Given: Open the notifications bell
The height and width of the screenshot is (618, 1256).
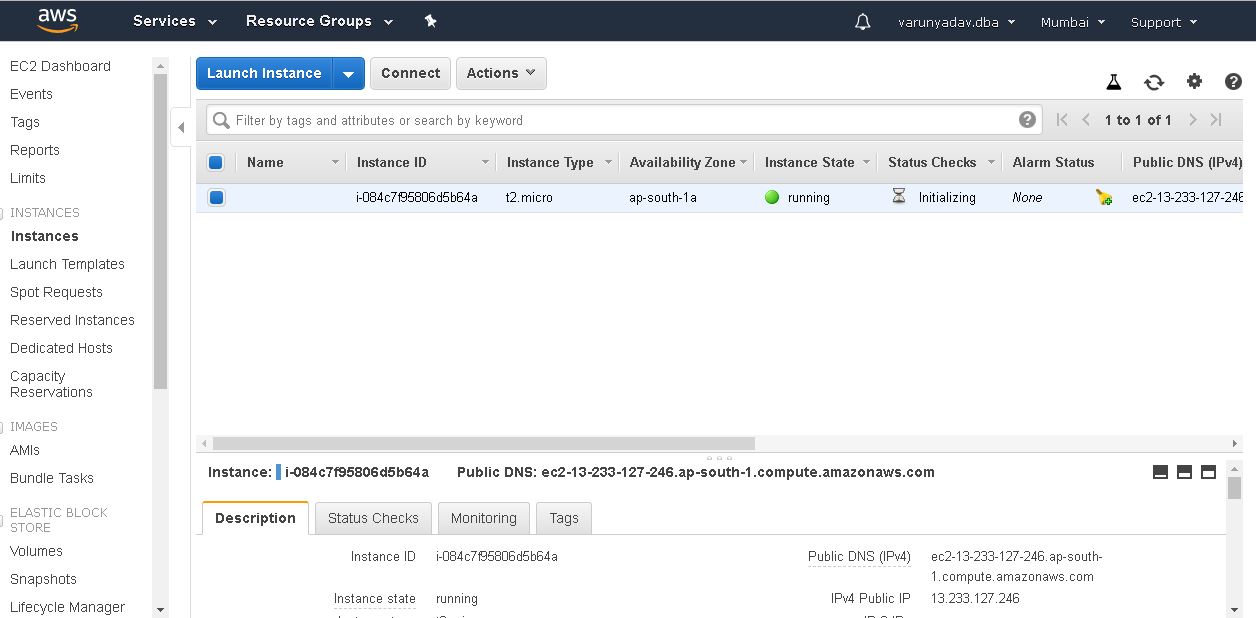Looking at the screenshot, I should pyautogui.click(x=862, y=22).
